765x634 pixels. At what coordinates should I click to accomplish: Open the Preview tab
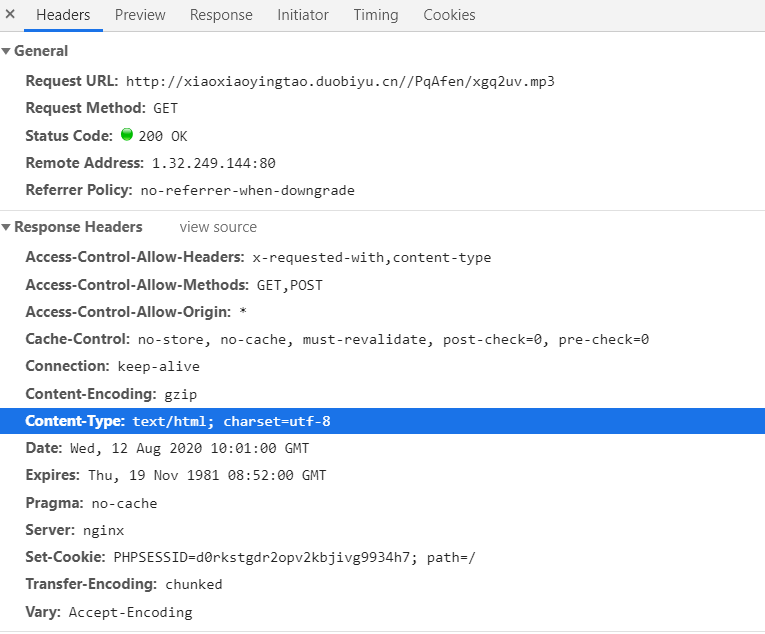pyautogui.click(x=140, y=15)
